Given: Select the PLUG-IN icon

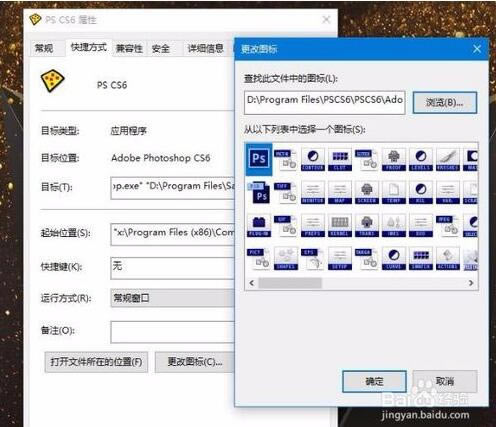Looking at the screenshot, I should pyautogui.click(x=259, y=226).
